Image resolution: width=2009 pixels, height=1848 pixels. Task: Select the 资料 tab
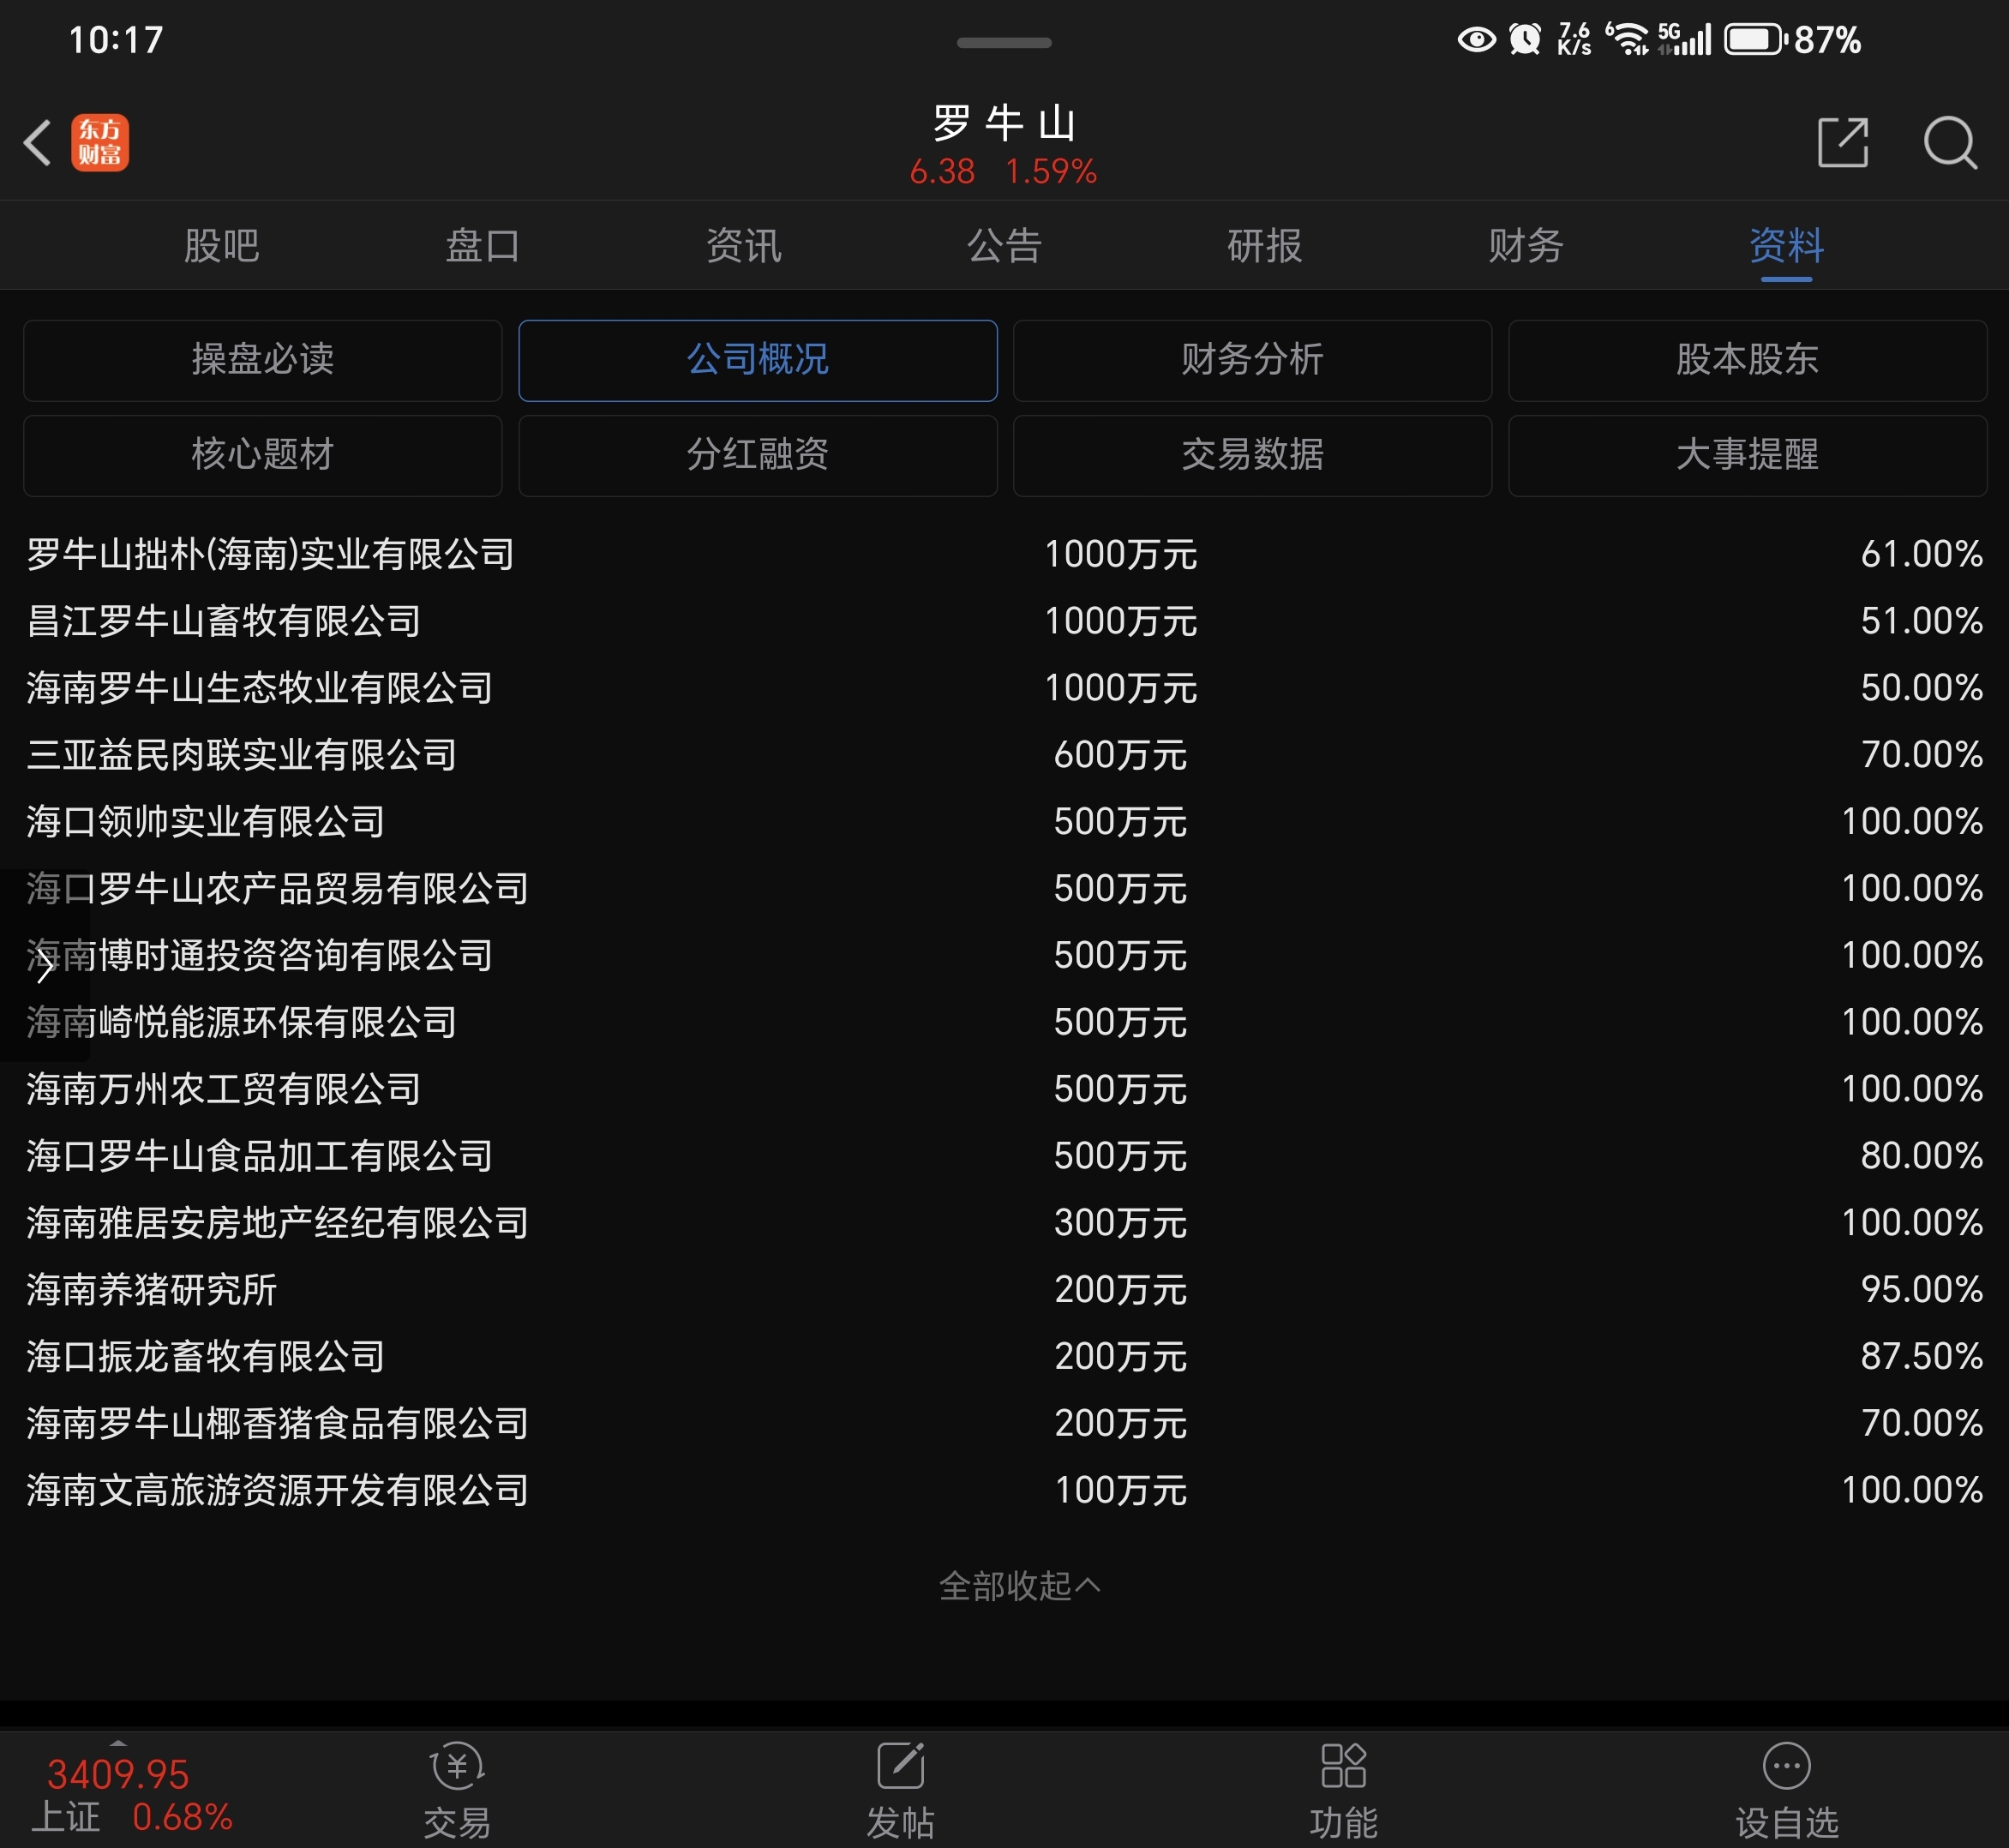click(1786, 245)
